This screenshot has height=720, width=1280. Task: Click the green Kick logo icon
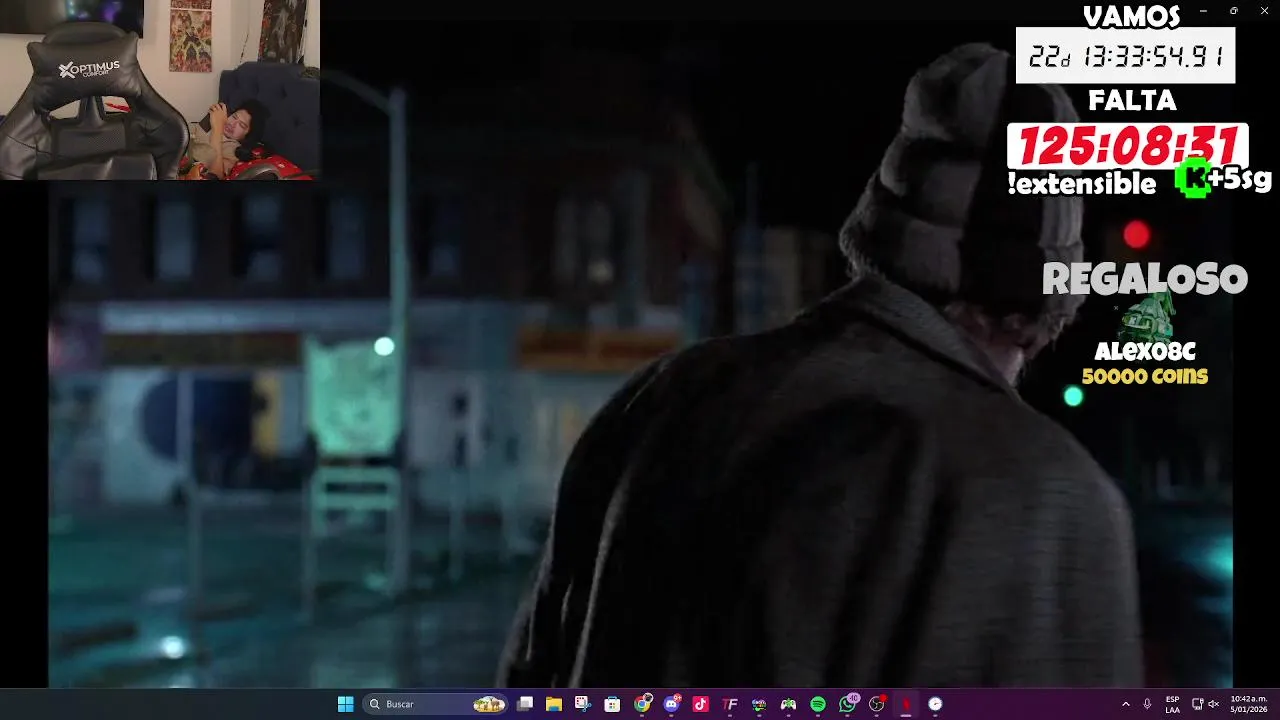coord(1193,179)
